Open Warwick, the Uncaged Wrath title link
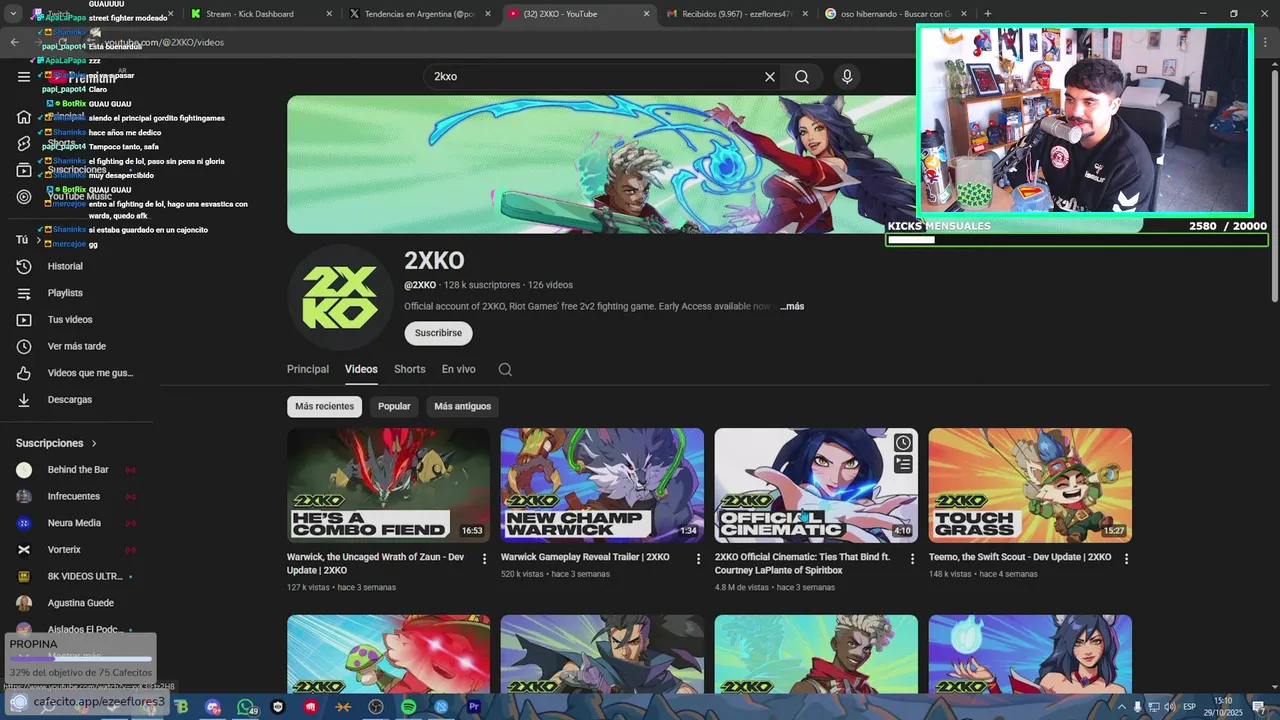The width and height of the screenshot is (1280, 720). click(375, 563)
